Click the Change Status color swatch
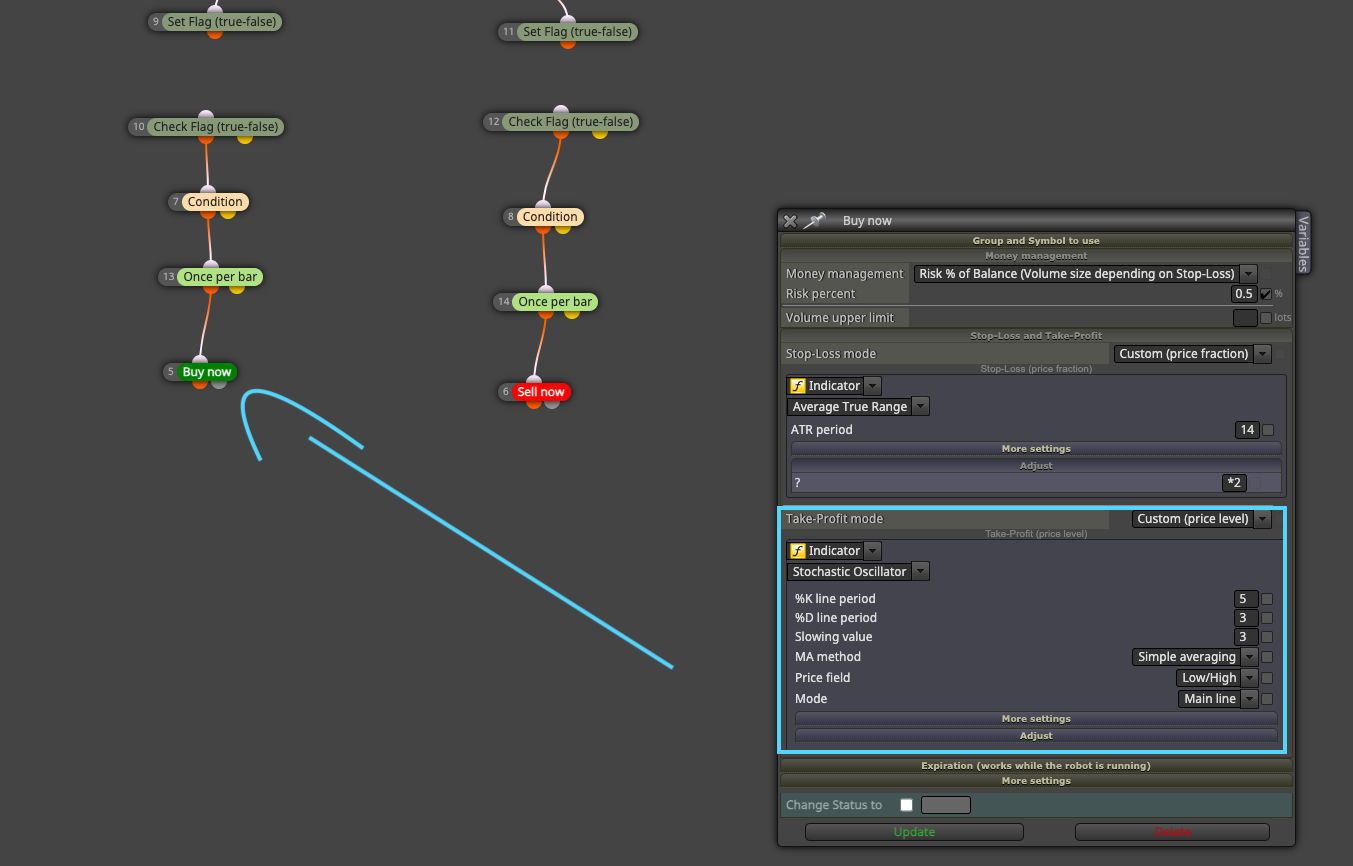The image size is (1353, 866). [946, 805]
